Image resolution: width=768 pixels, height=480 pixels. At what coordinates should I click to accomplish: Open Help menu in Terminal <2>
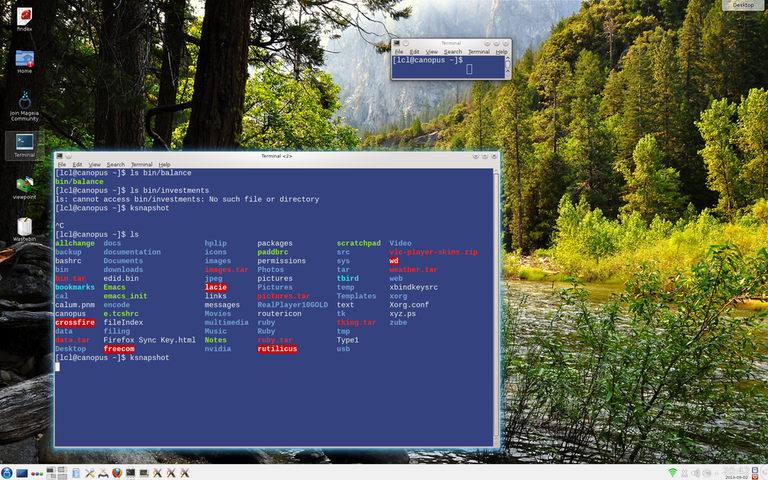(x=164, y=165)
